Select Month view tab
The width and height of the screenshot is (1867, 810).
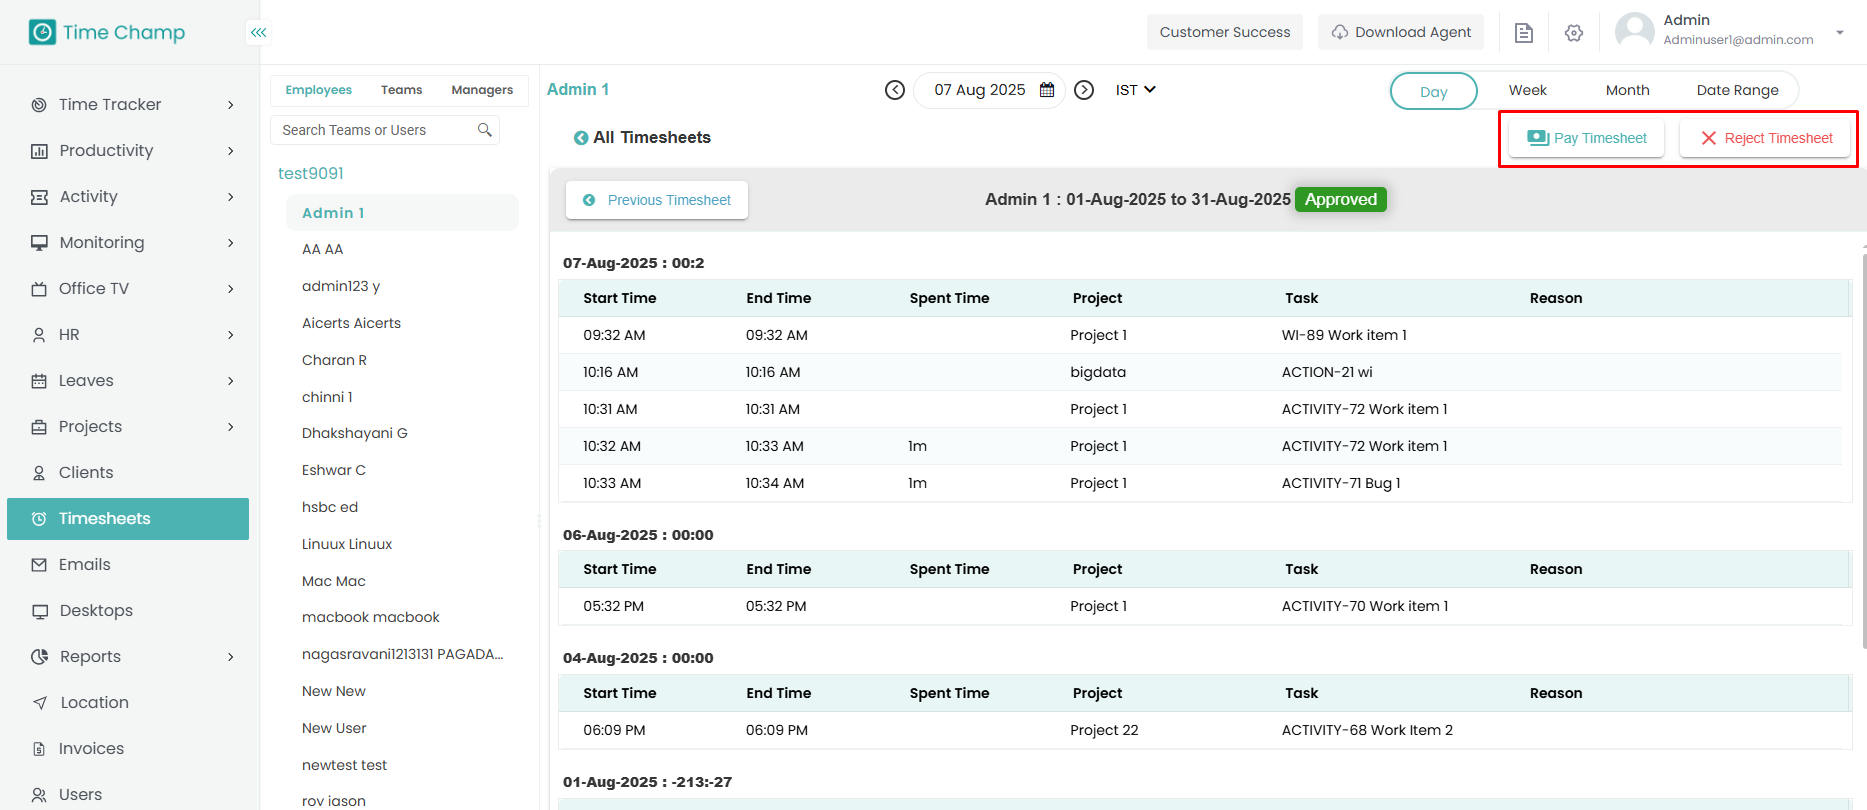[1628, 90]
